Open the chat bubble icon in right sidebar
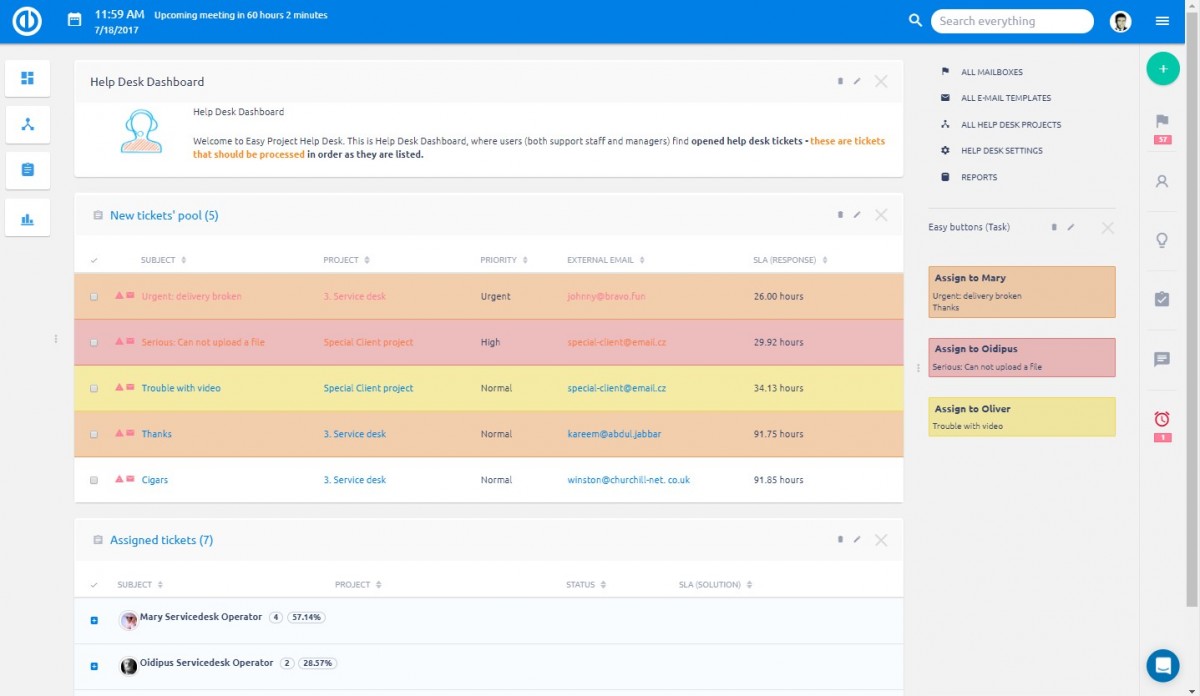The height and width of the screenshot is (696, 1200). (1162, 359)
